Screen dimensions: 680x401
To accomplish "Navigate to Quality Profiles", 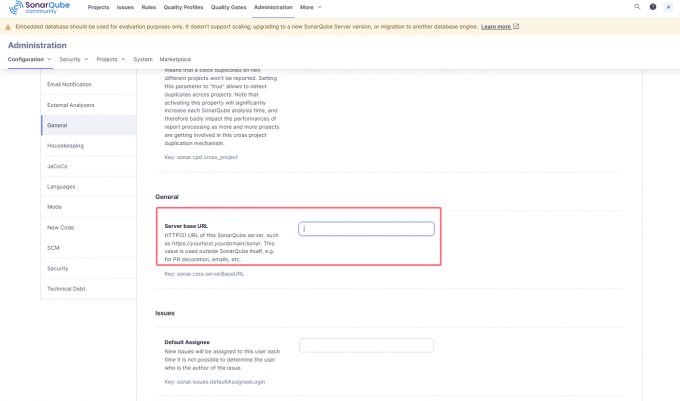I will tap(183, 7).
